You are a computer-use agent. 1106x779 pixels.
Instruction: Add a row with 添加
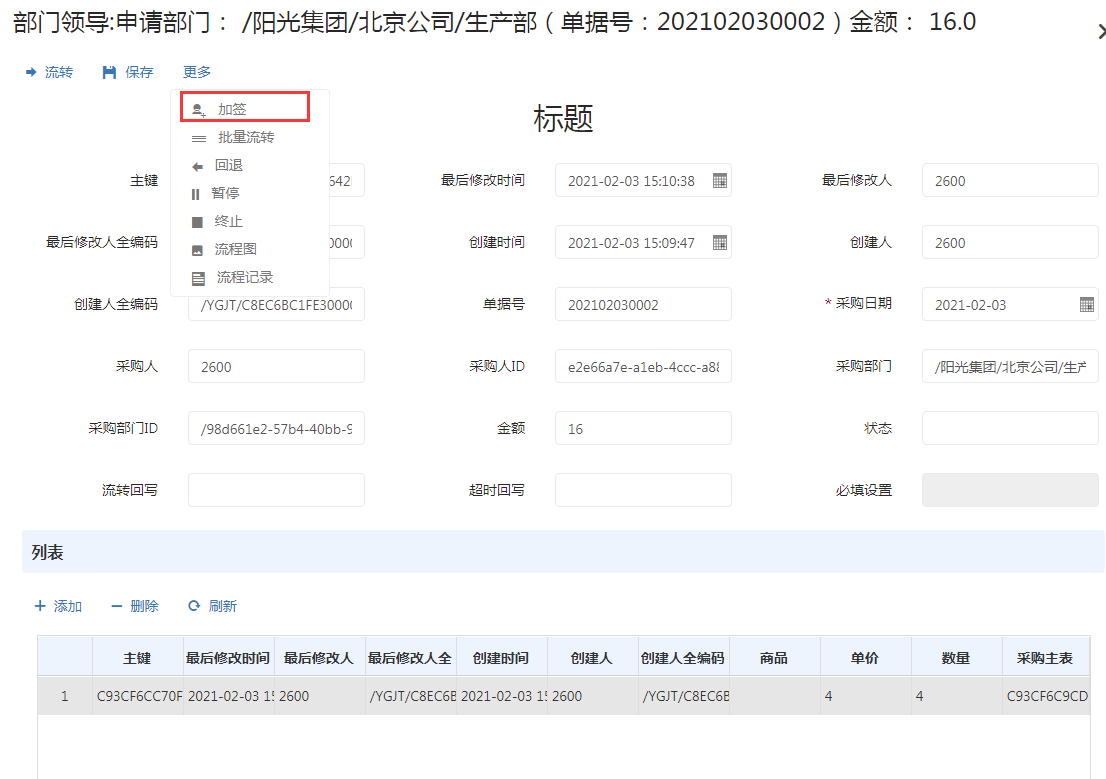[x=58, y=606]
